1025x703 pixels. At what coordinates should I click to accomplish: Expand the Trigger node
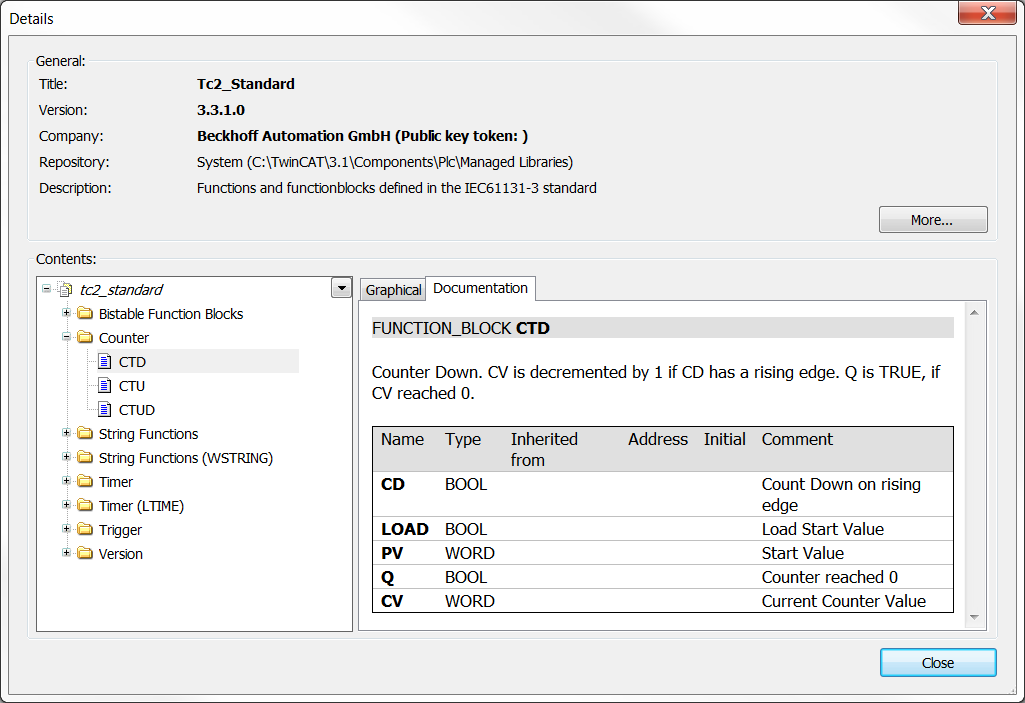click(x=66, y=528)
